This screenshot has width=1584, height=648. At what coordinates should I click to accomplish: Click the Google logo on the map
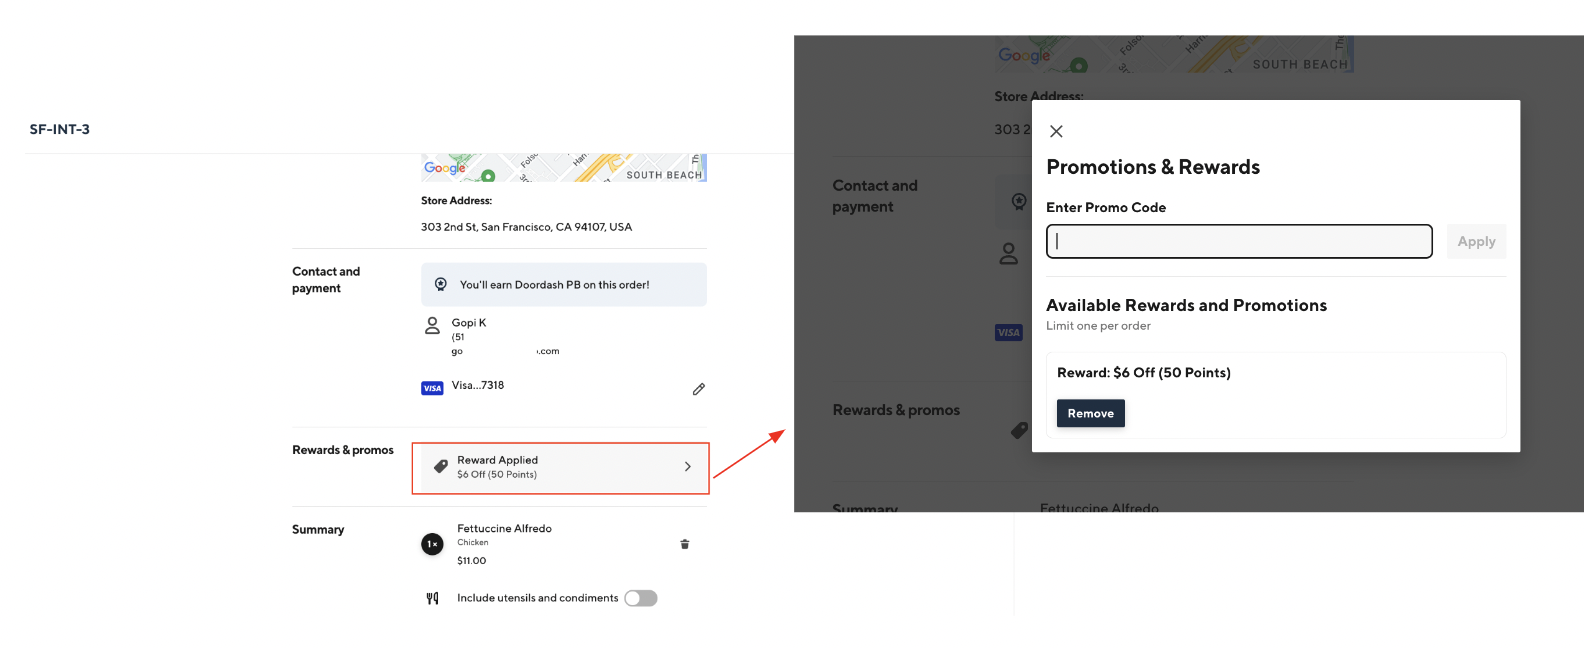click(444, 168)
